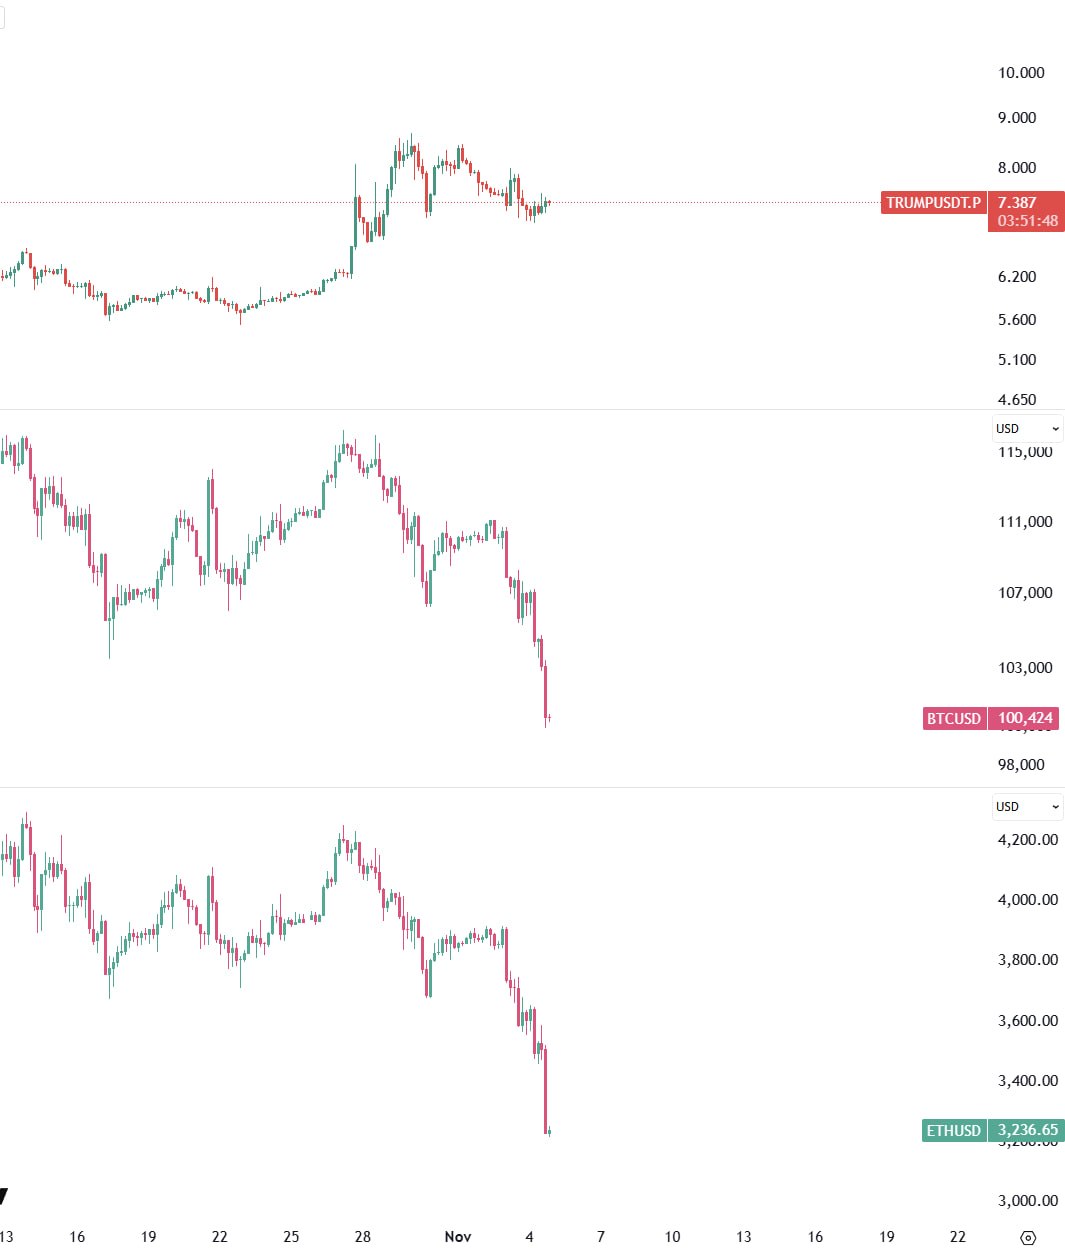This screenshot has height=1250, width=1065.
Task: Click the 111,000 level on BTC price scale
Action: pyautogui.click(x=1025, y=522)
